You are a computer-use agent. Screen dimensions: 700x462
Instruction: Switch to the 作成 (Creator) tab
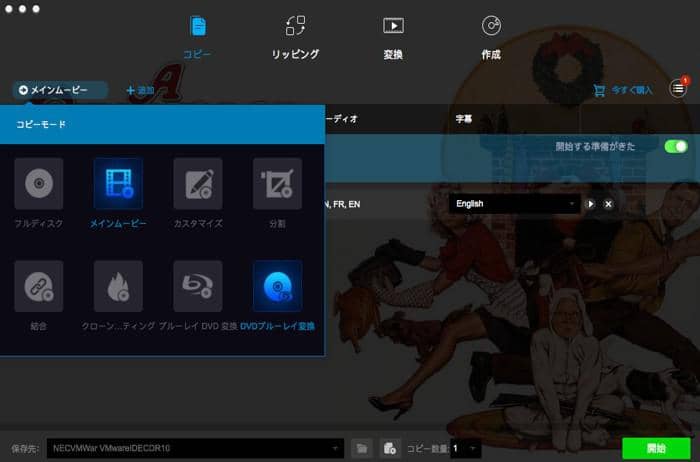(491, 37)
